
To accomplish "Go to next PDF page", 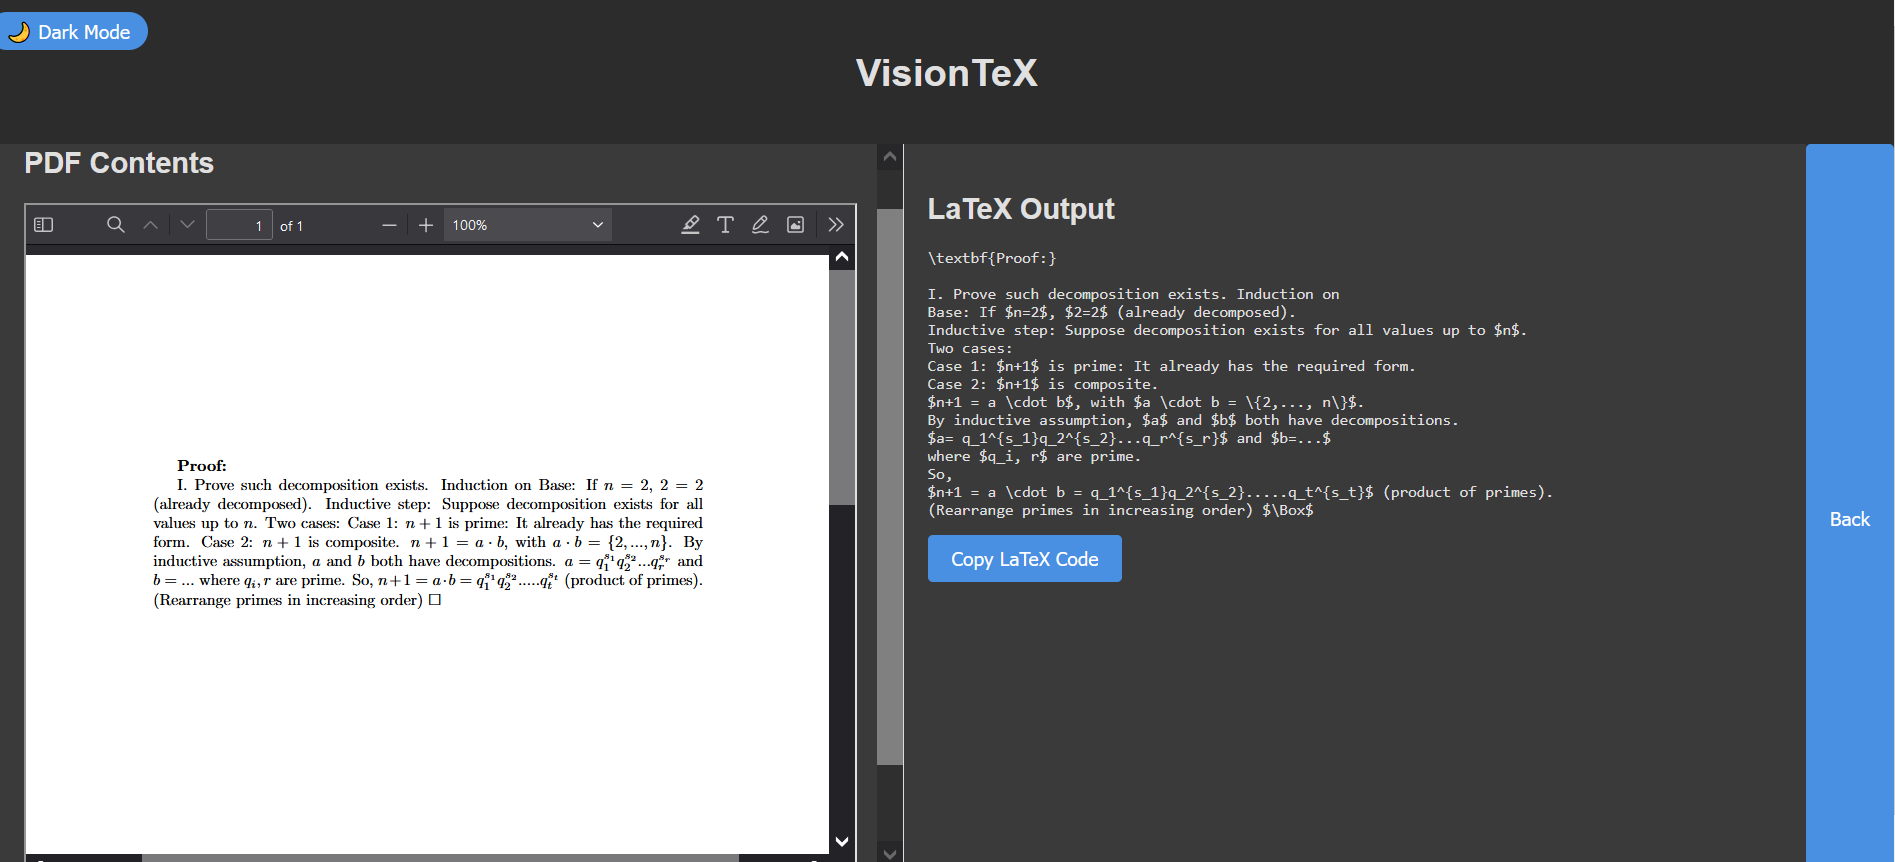I will (187, 225).
